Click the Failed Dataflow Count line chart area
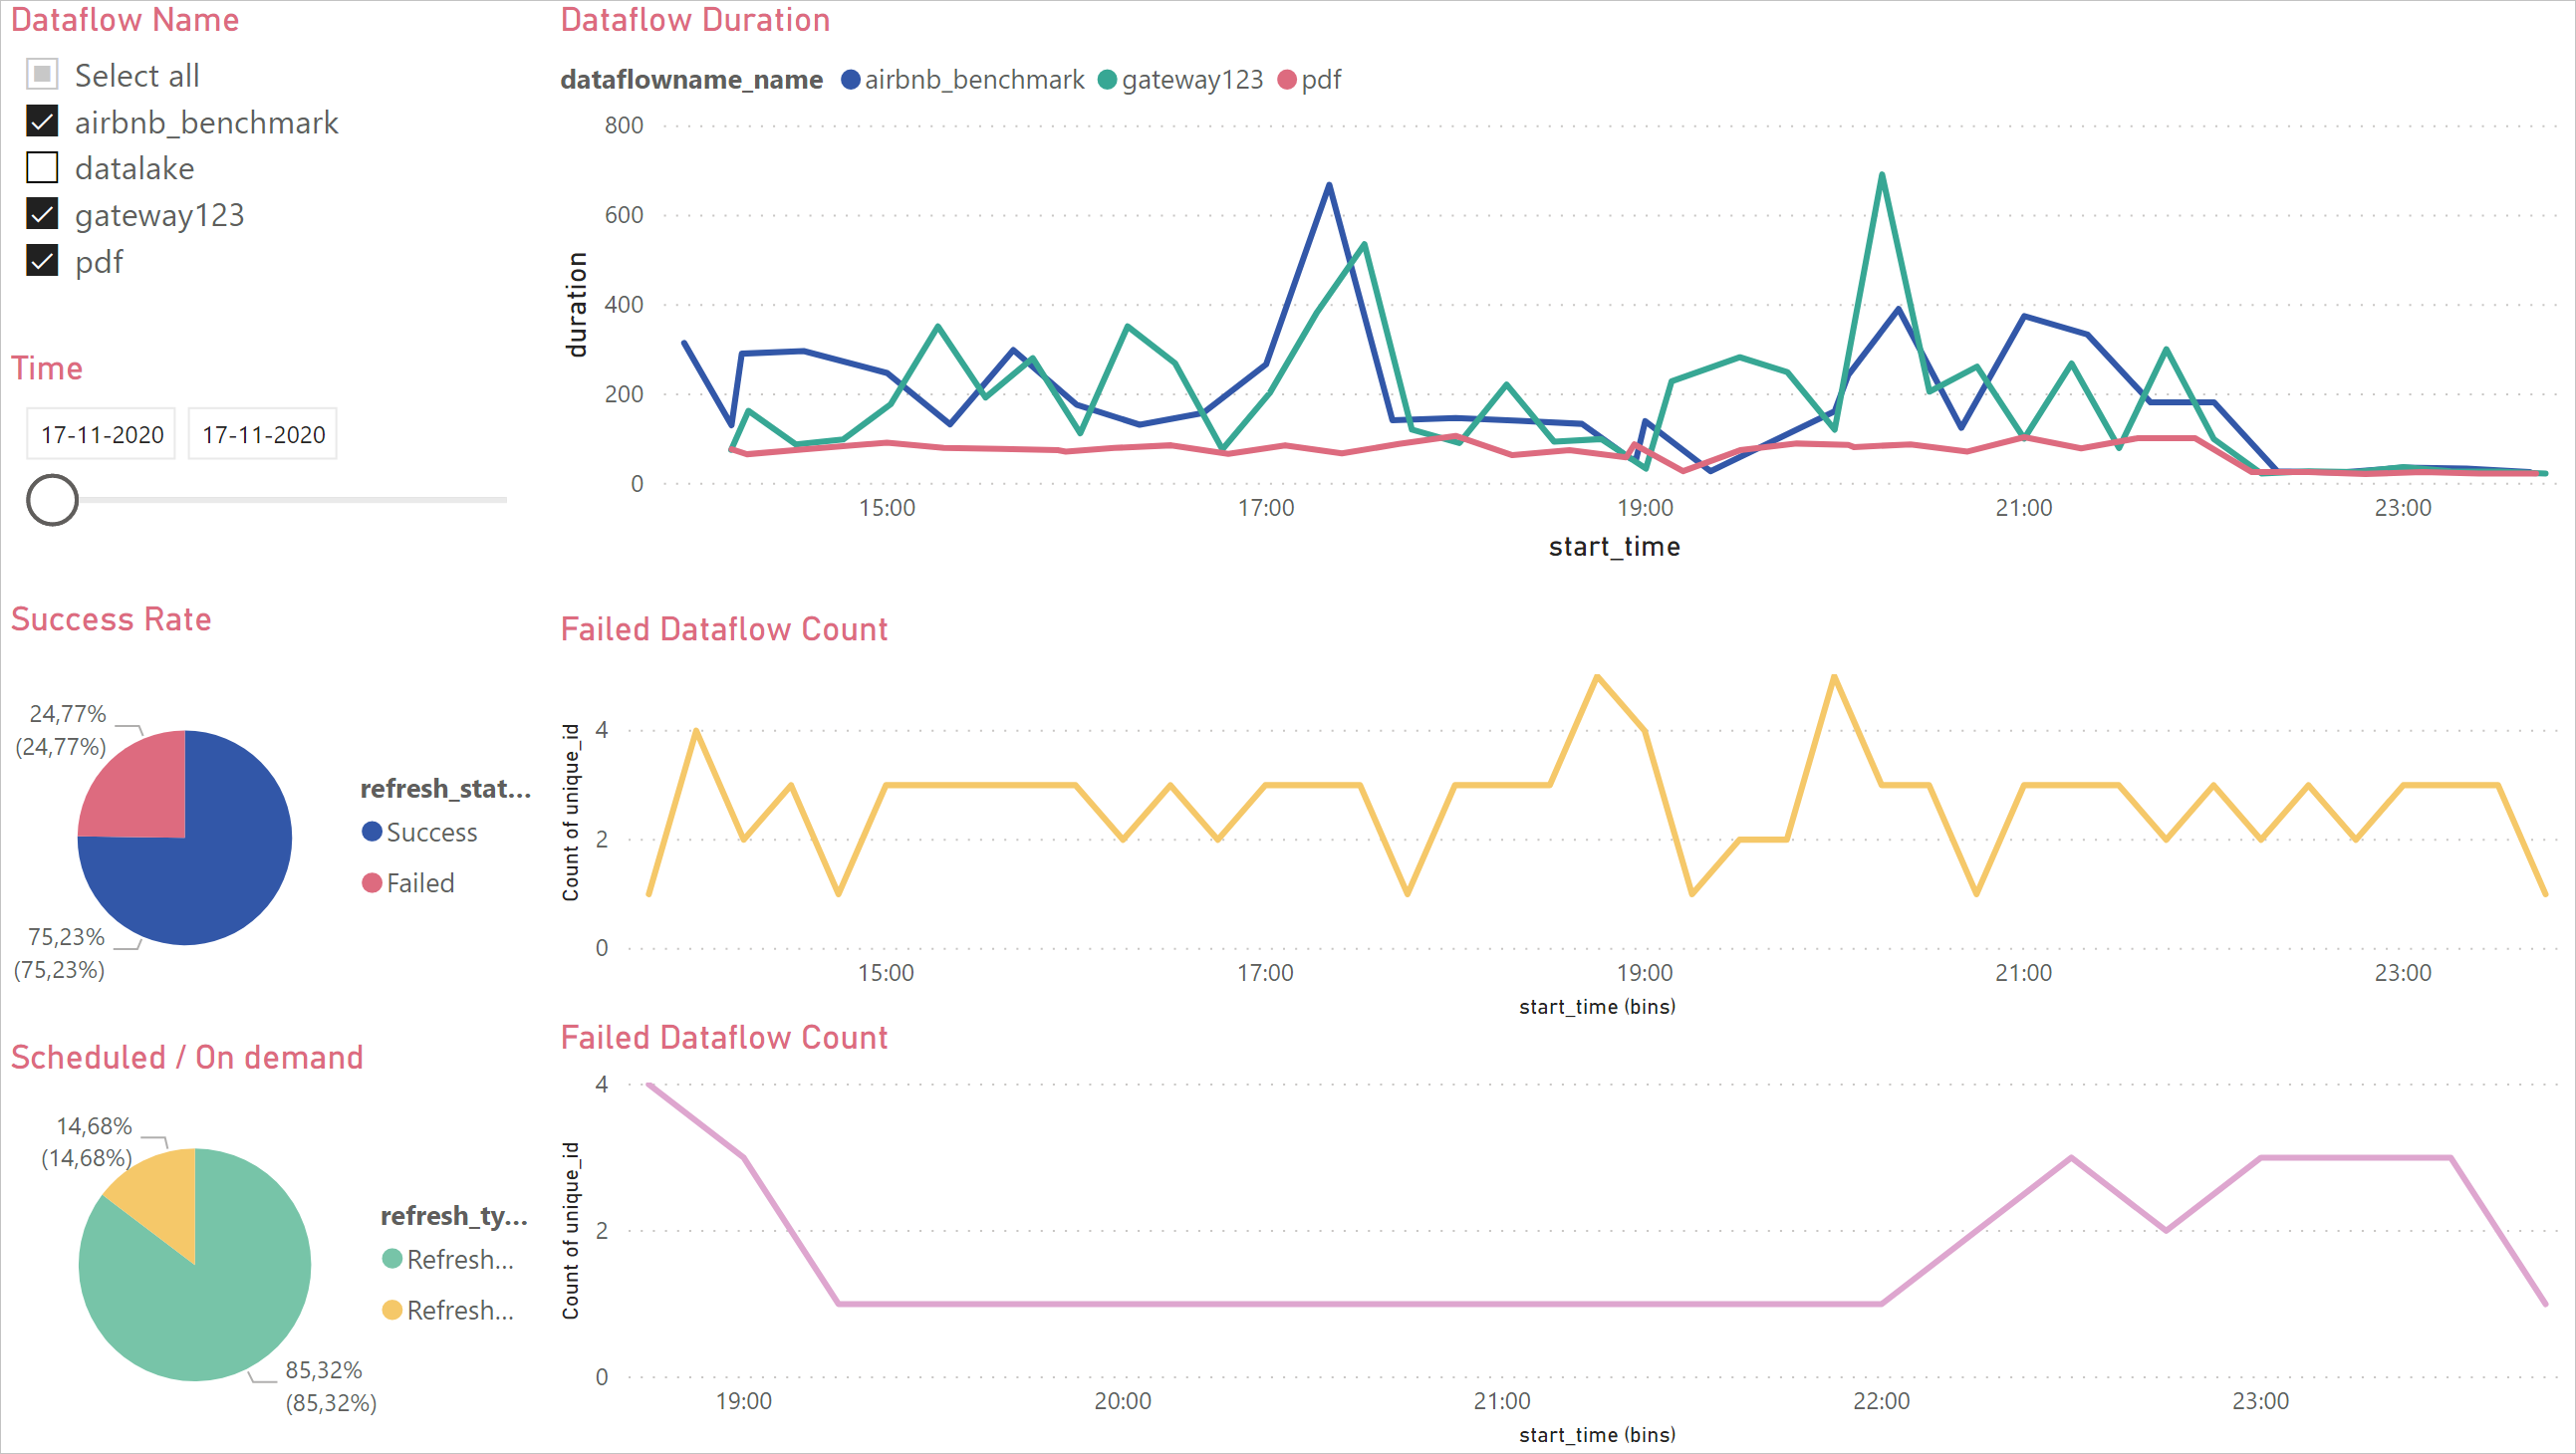 click(x=1557, y=814)
